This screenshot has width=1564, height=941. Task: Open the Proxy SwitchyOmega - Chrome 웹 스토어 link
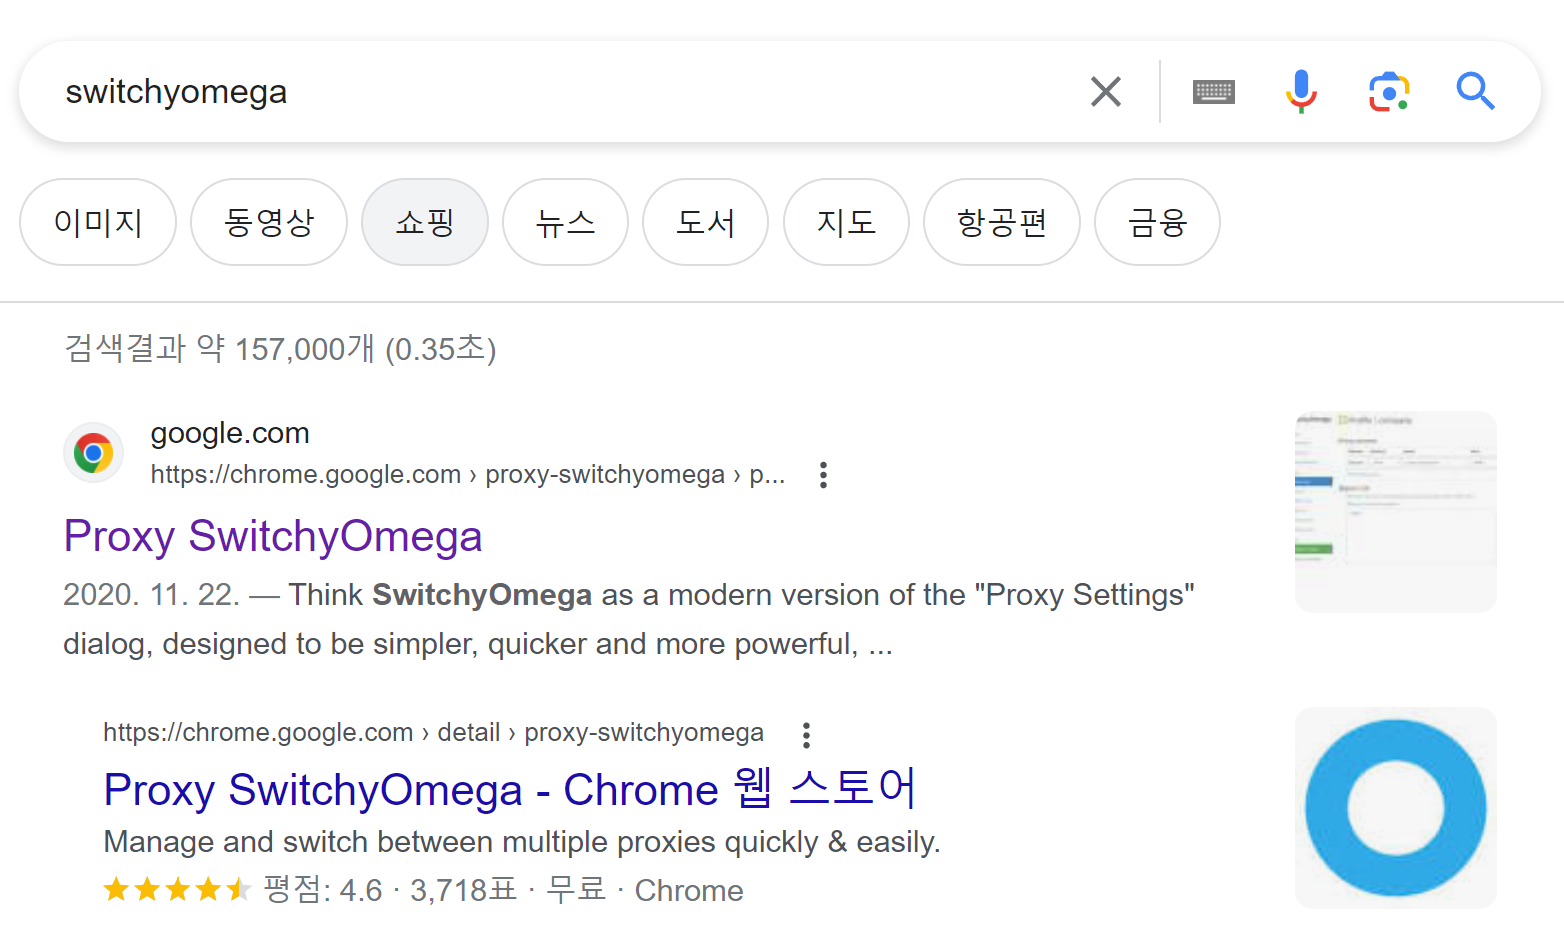pyautogui.click(x=510, y=790)
